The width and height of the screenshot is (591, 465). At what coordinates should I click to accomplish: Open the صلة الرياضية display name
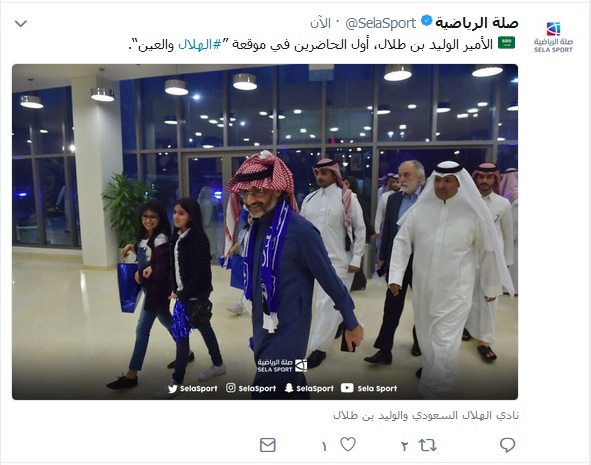pyautogui.click(x=477, y=23)
